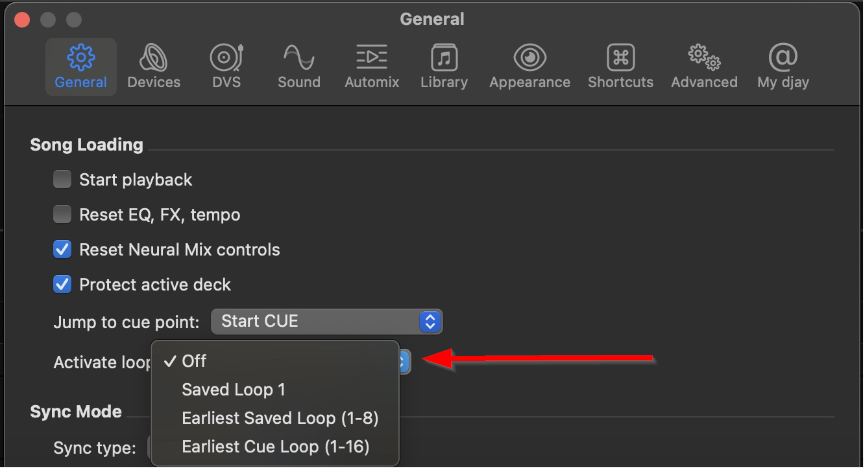Select the checked Off menu option

194,361
